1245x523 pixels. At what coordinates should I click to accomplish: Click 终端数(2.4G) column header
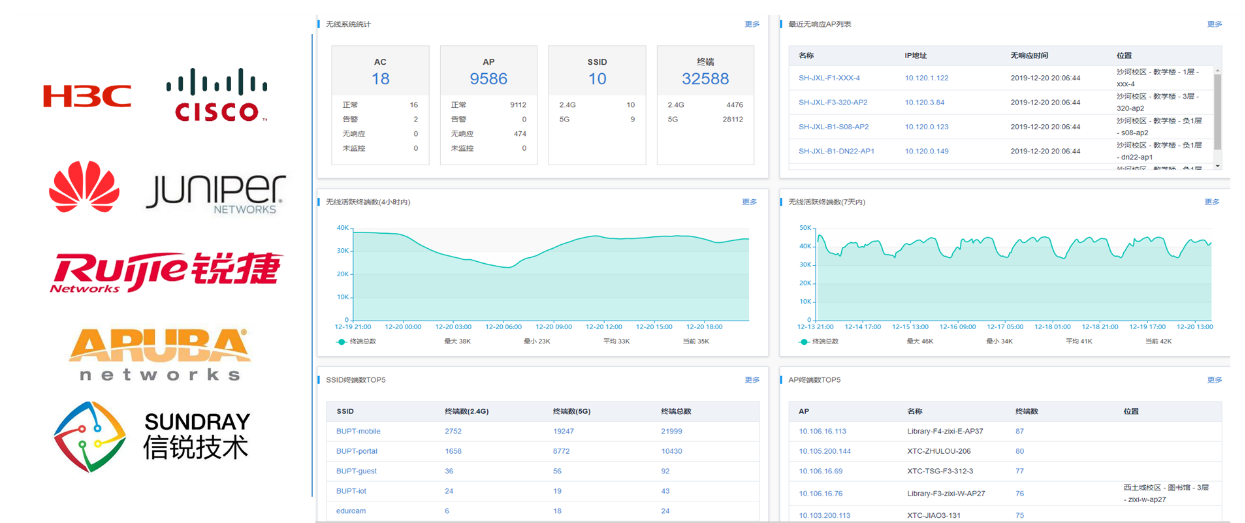(x=465, y=411)
